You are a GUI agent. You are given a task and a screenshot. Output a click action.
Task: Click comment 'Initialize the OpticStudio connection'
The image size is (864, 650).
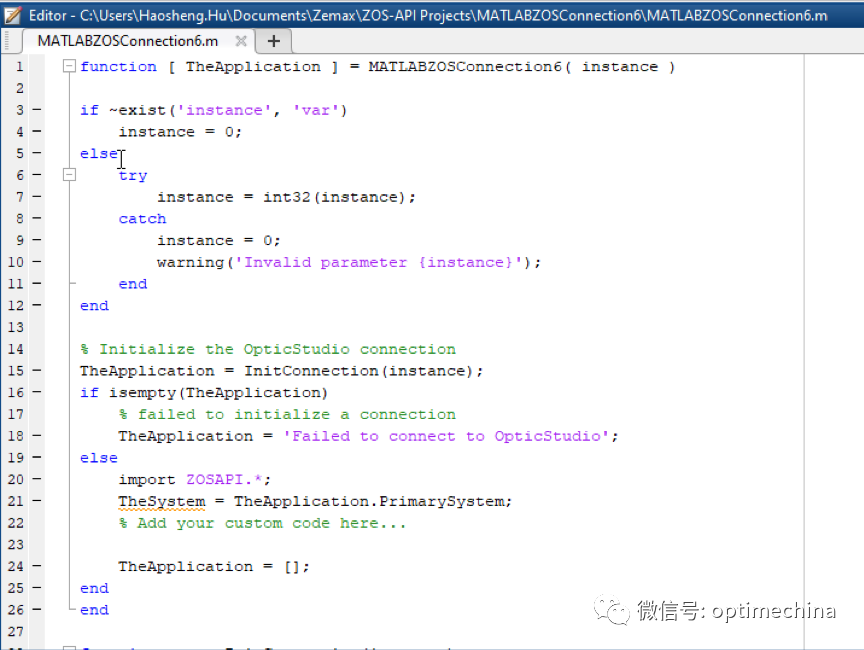(277, 349)
